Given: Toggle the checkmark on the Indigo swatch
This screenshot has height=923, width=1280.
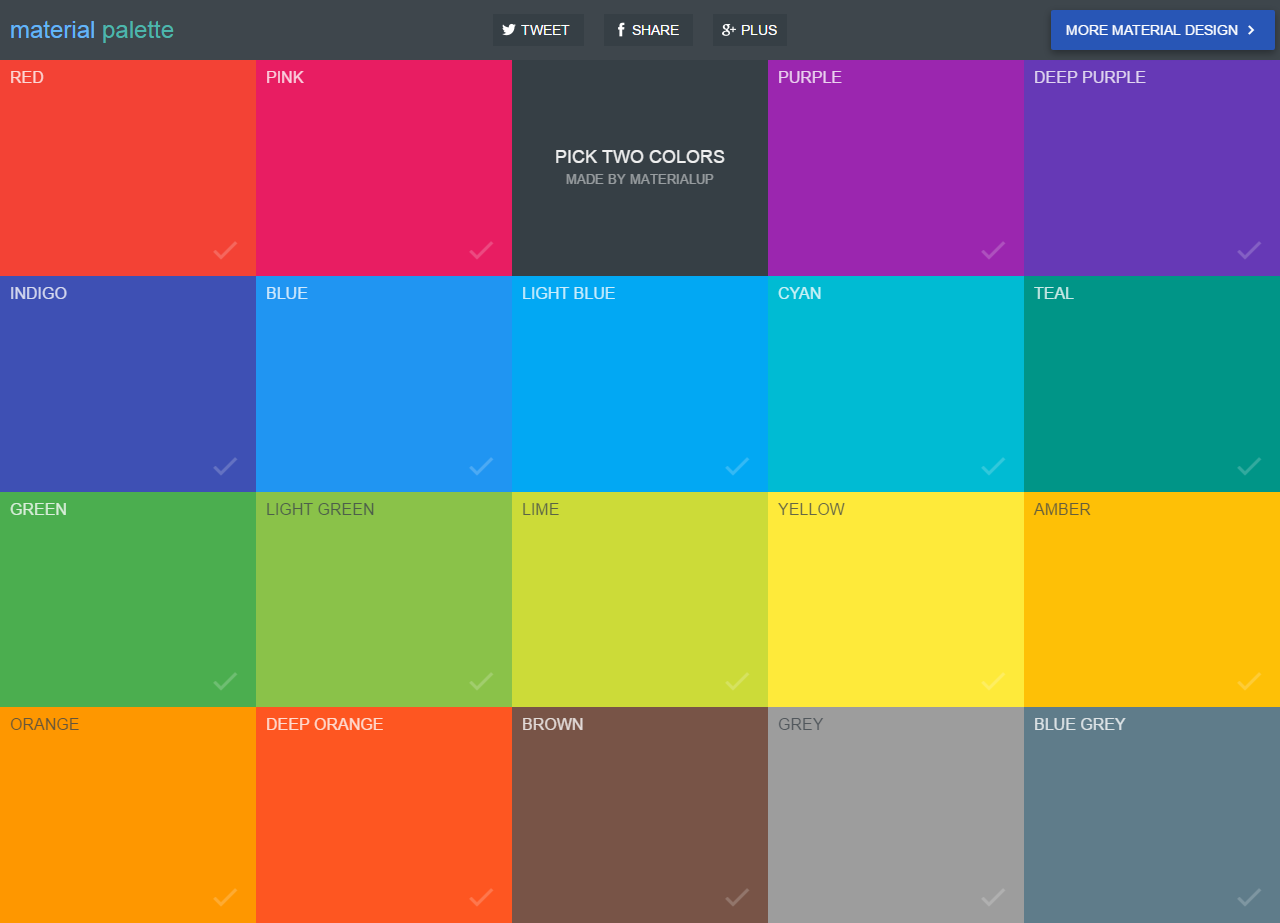Looking at the screenshot, I should (x=225, y=466).
